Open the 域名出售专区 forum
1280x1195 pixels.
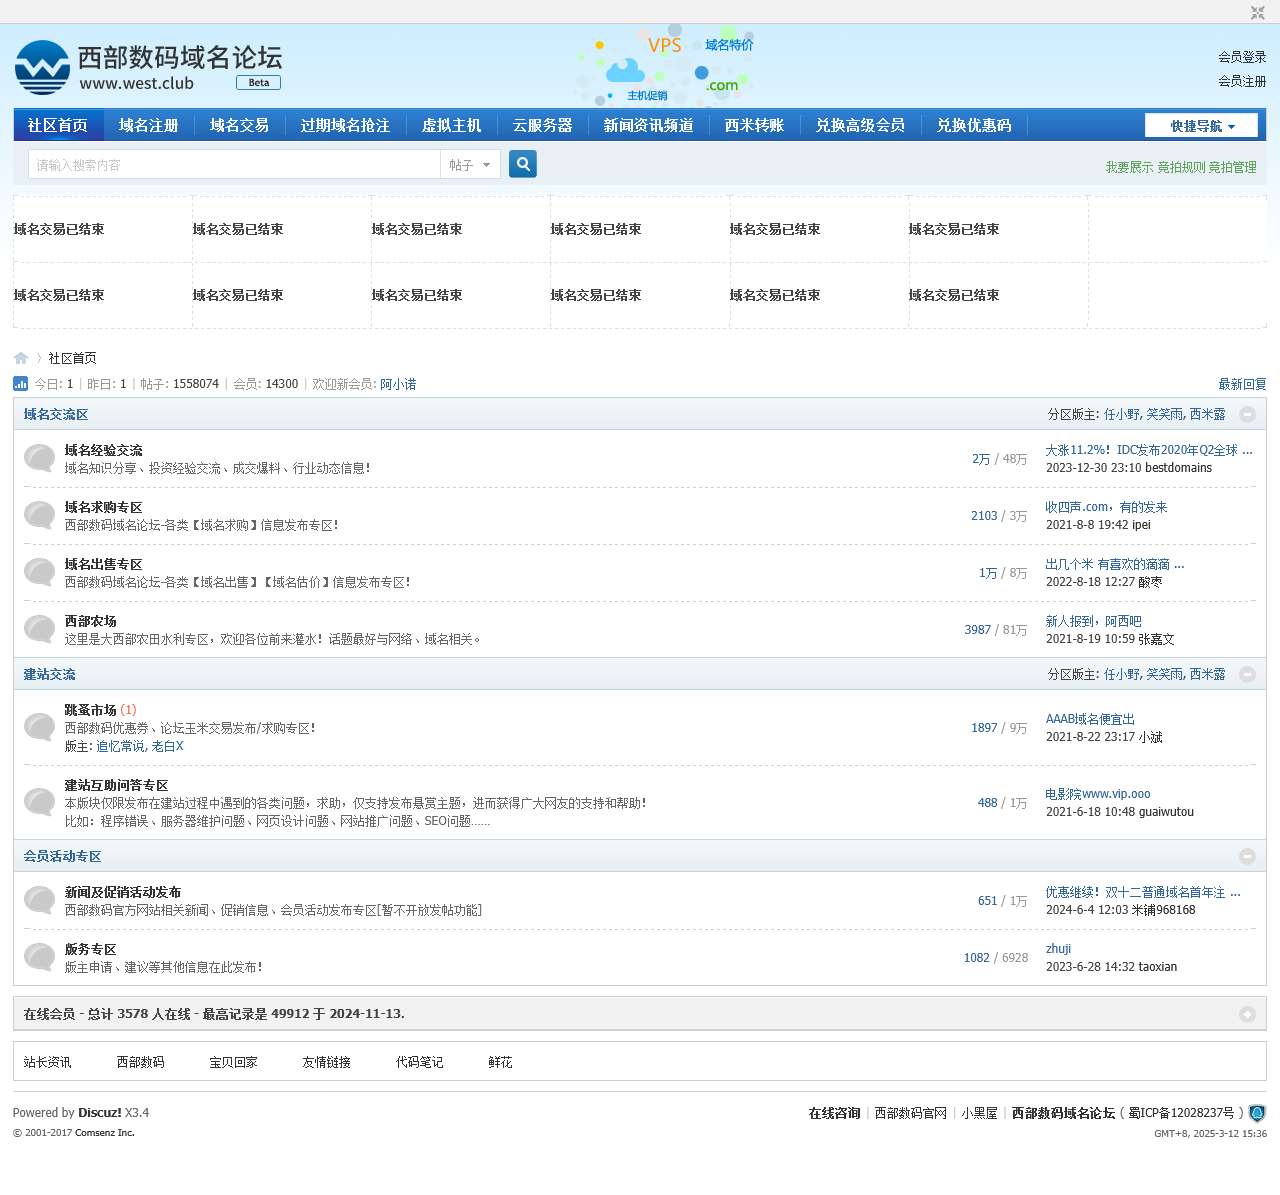point(104,564)
